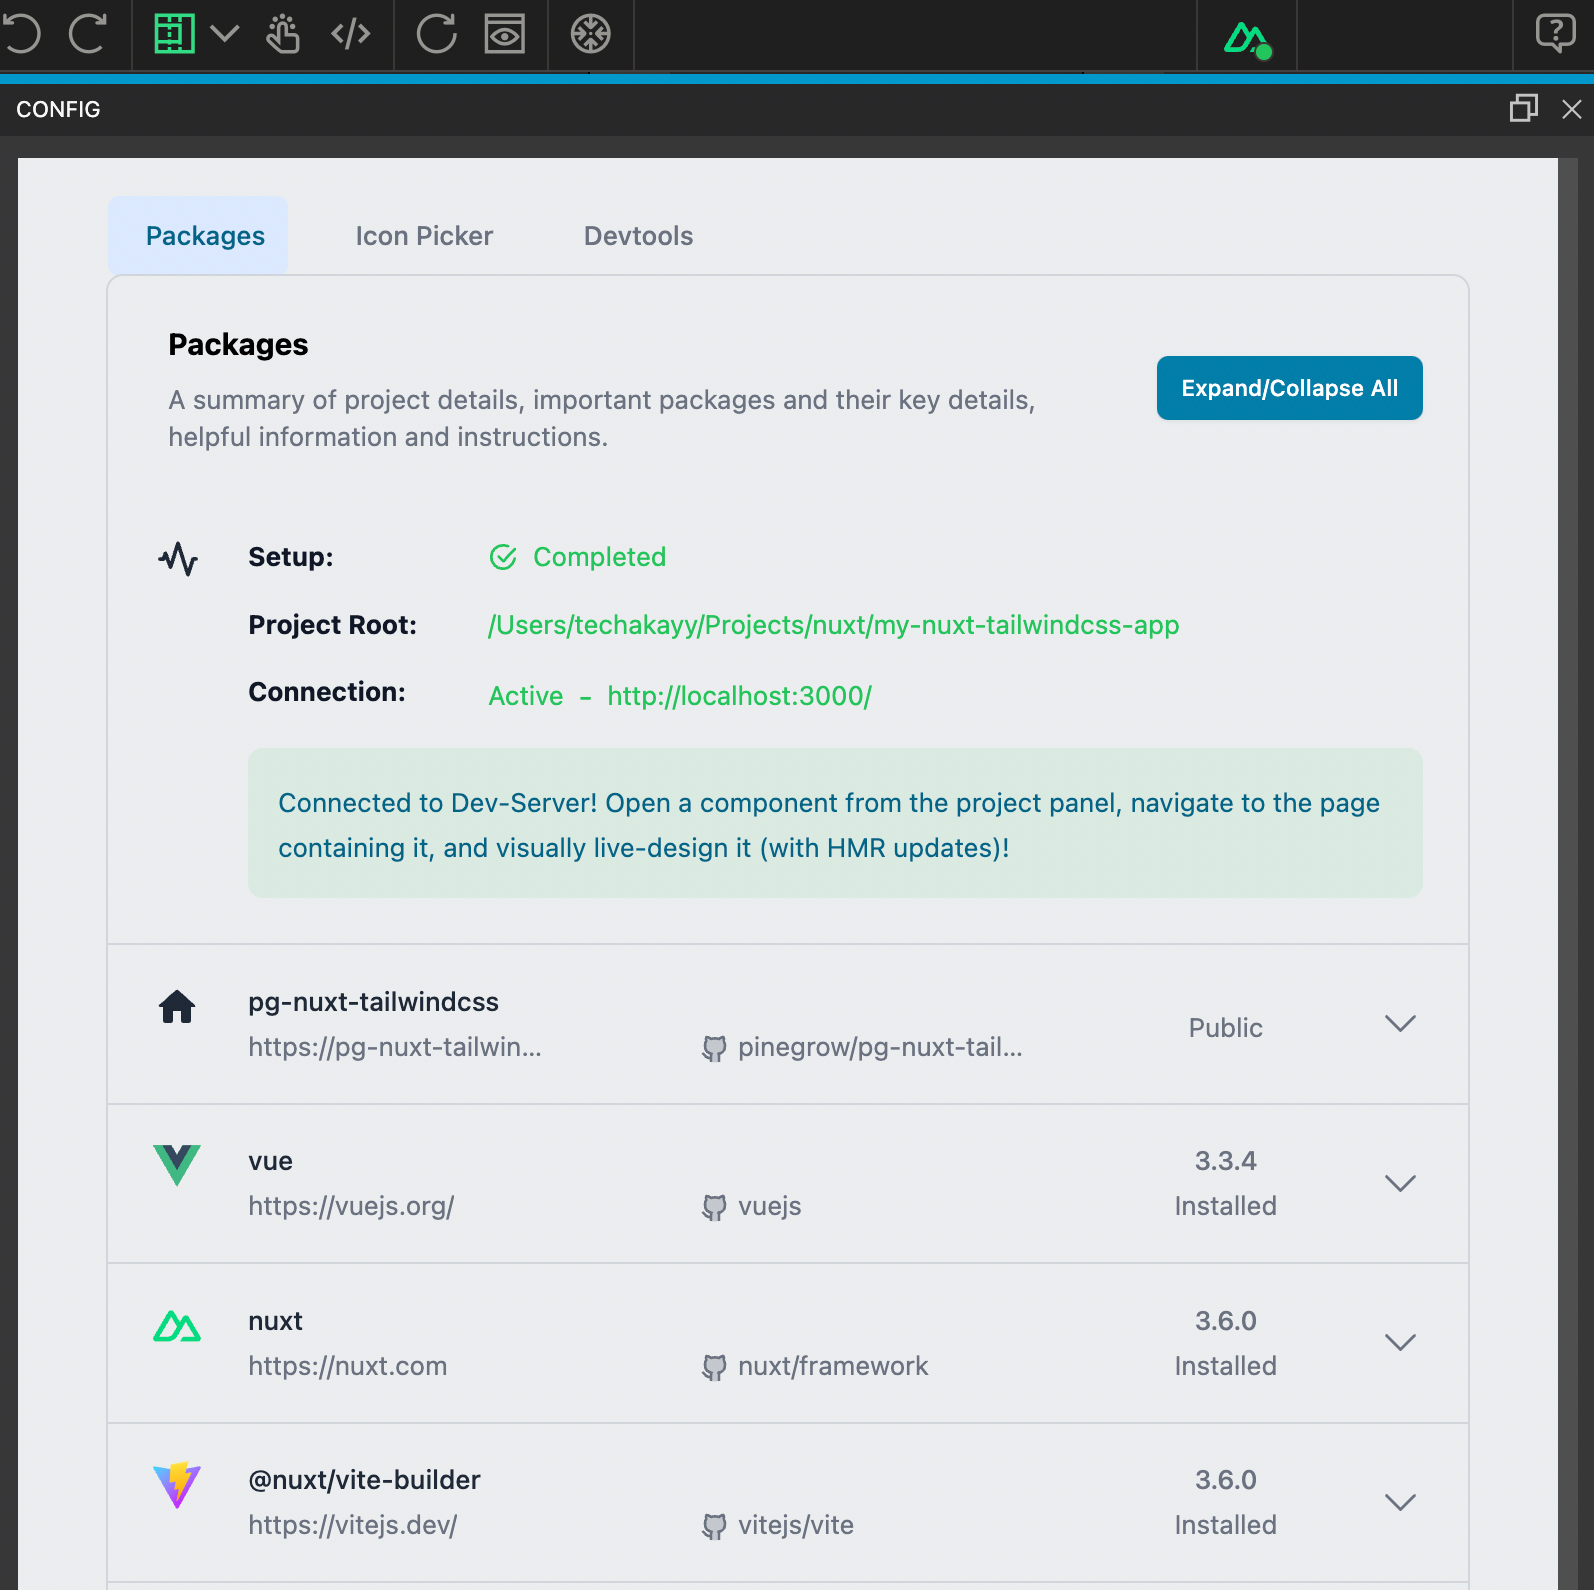Click the setup activity pulse icon

point(178,558)
